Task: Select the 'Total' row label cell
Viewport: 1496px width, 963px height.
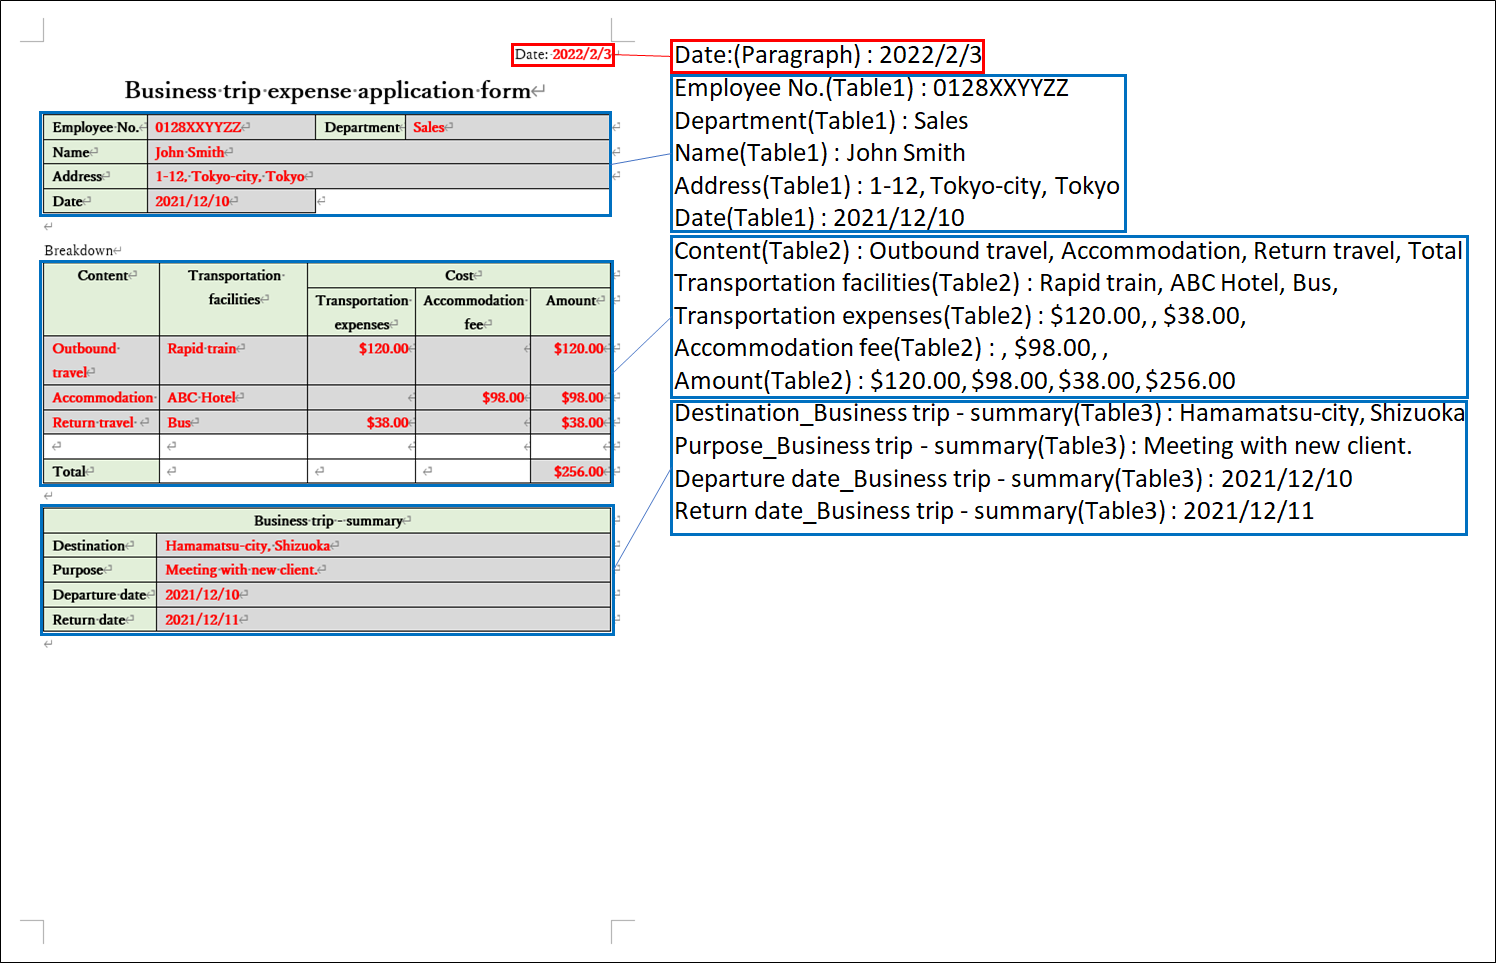Action: pyautogui.click(x=102, y=471)
